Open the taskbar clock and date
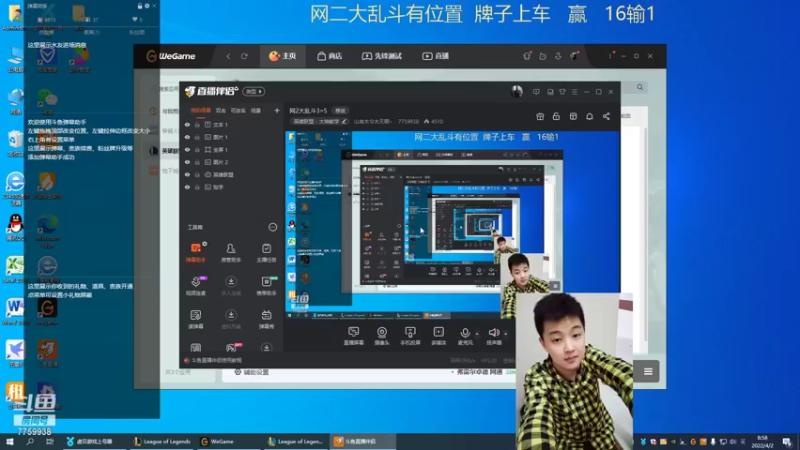Image resolution: width=800 pixels, height=450 pixels. (x=763, y=442)
